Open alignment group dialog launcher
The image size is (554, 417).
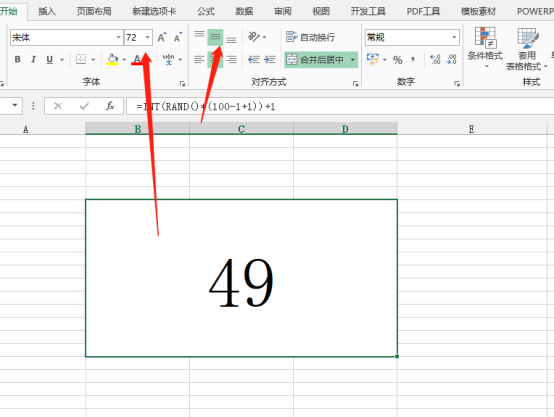(355, 84)
